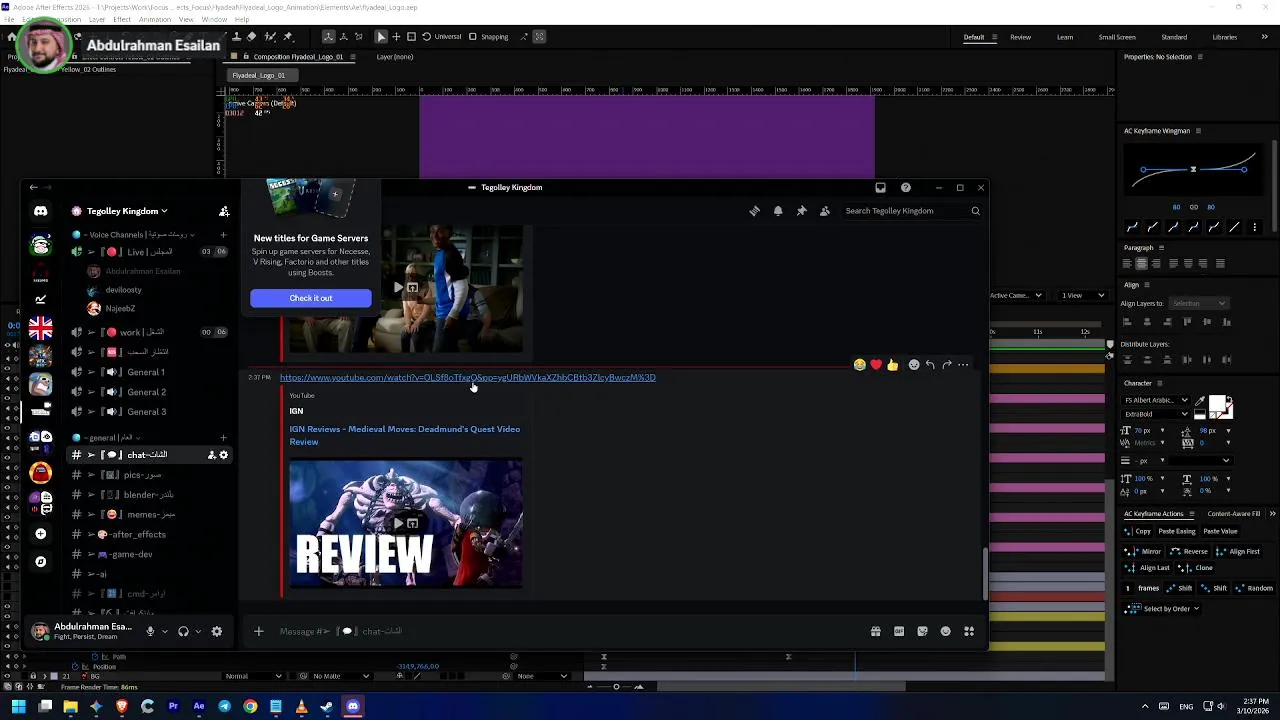Forward the message with forward arrow

[x=947, y=365]
